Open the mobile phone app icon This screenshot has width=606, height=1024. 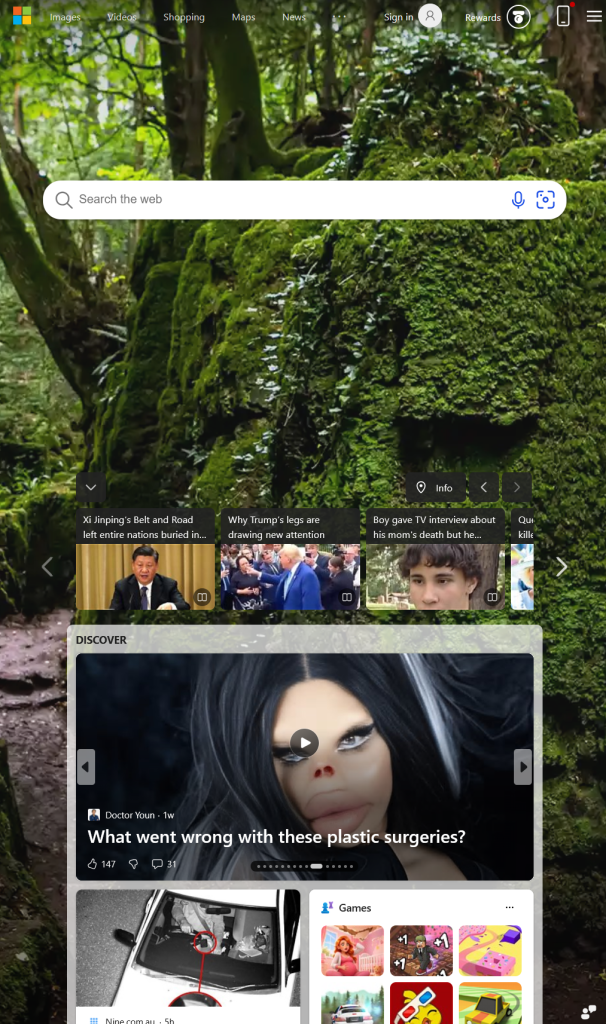[564, 16]
